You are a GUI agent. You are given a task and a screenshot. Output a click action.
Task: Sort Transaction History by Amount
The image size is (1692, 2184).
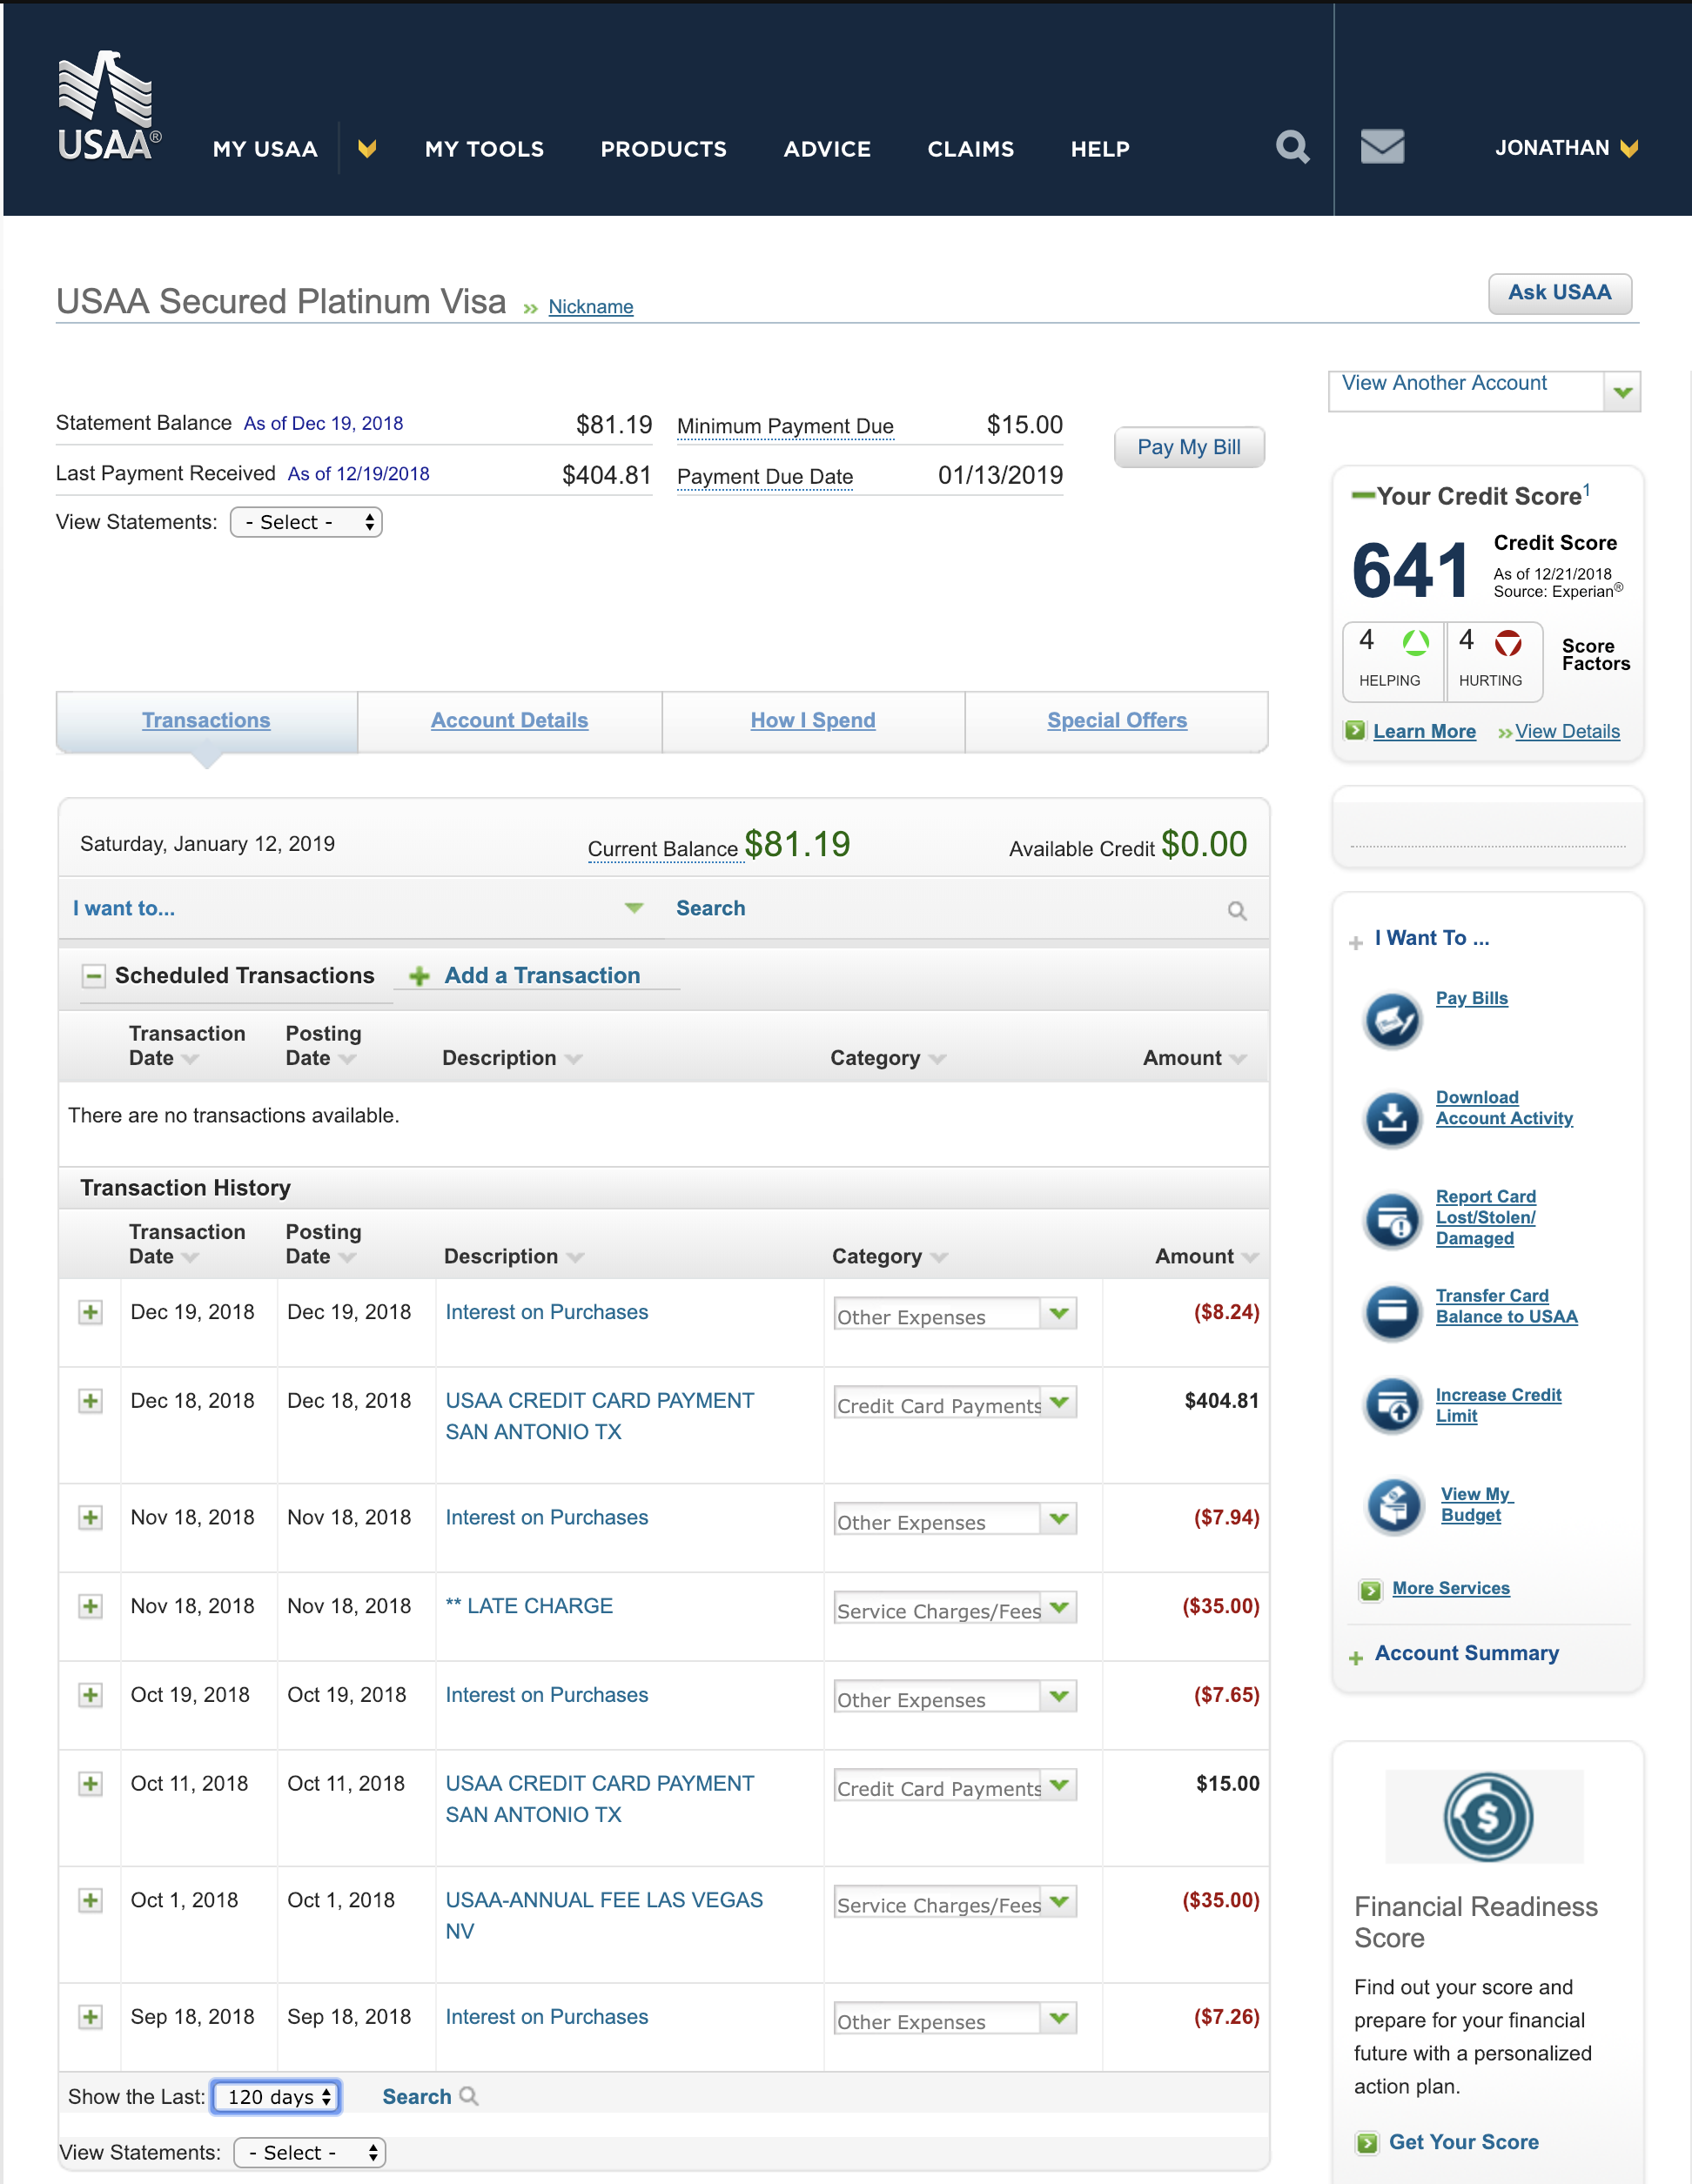pos(1206,1257)
